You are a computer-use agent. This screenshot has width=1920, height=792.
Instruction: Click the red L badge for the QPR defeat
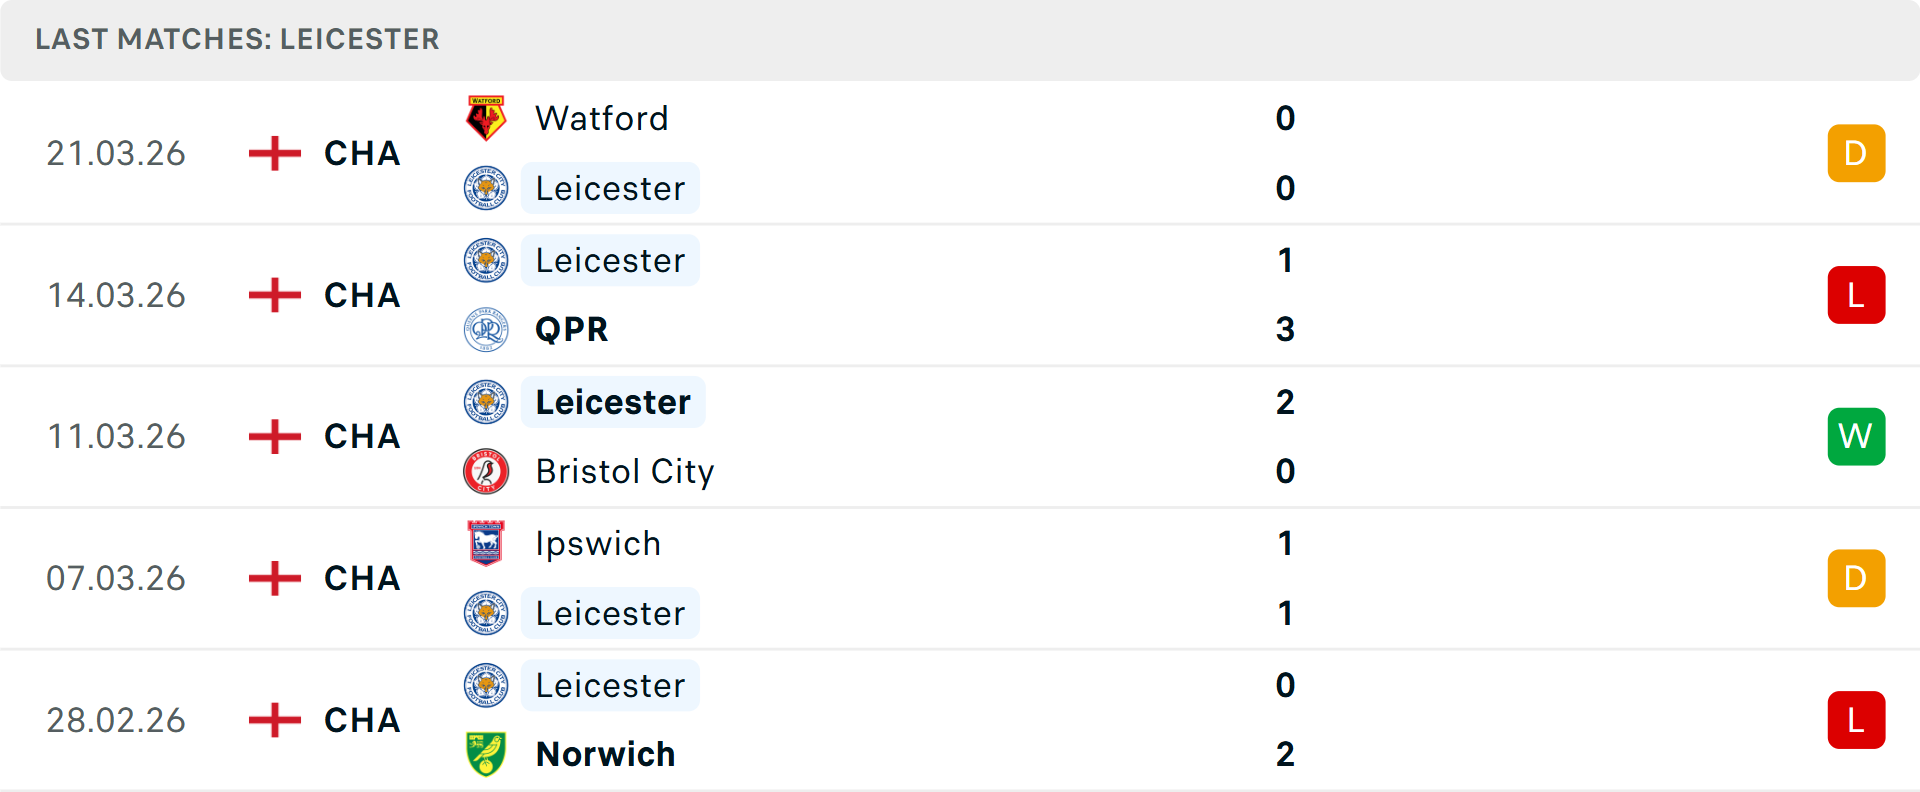tap(1856, 295)
